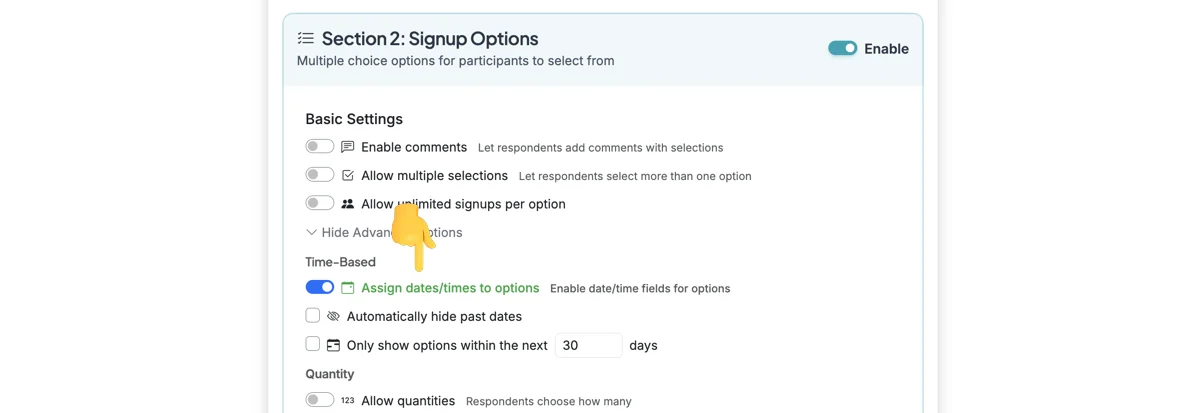Toggle on Enable comments switch

[x=320, y=146]
